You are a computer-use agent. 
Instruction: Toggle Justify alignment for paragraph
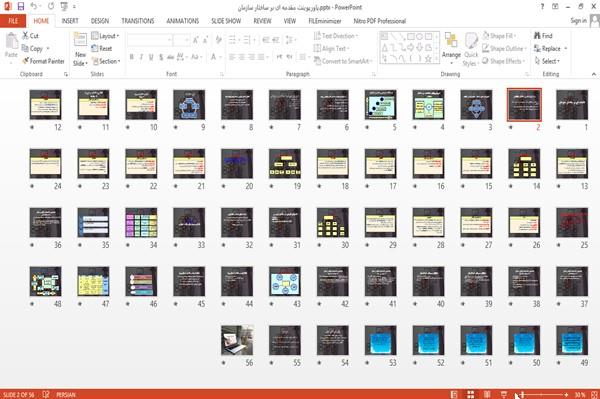point(261,57)
